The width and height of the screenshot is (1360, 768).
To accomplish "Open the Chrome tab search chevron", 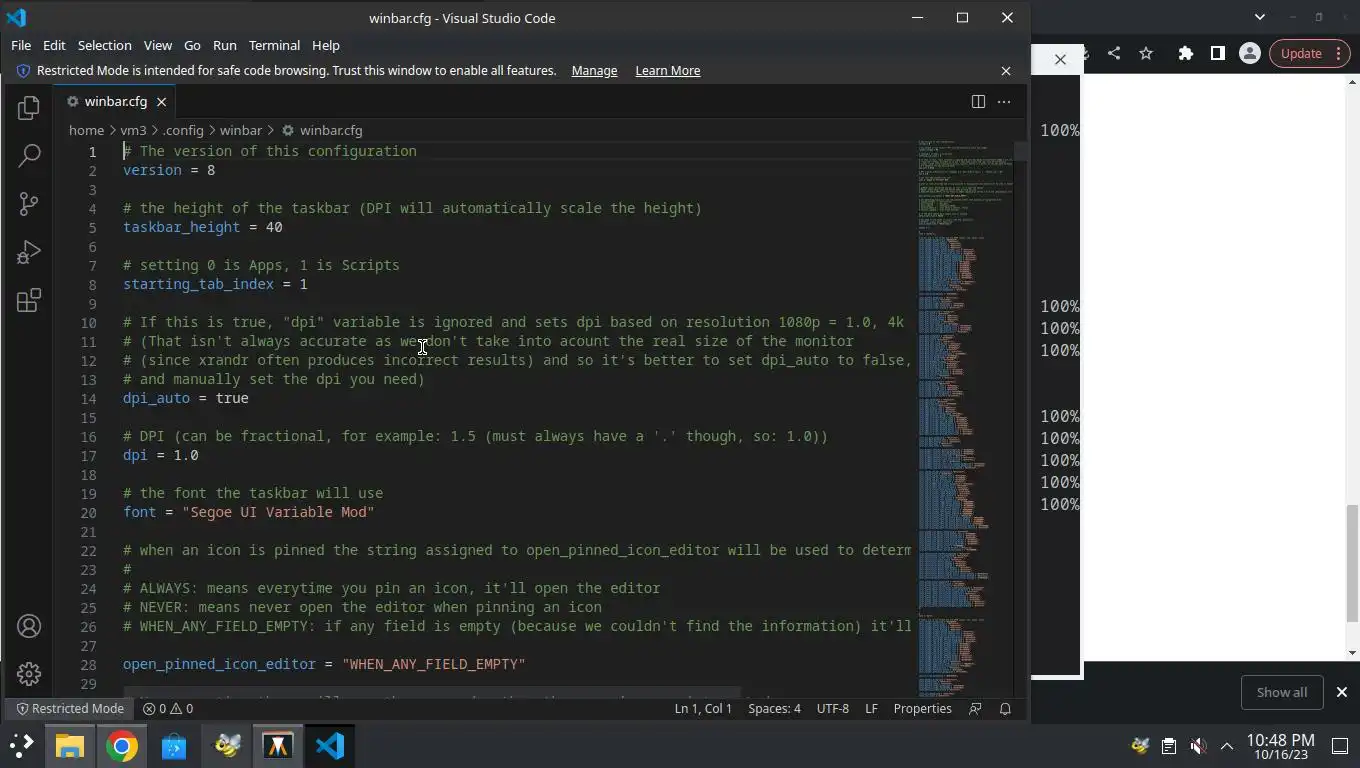I will coord(1260,17).
